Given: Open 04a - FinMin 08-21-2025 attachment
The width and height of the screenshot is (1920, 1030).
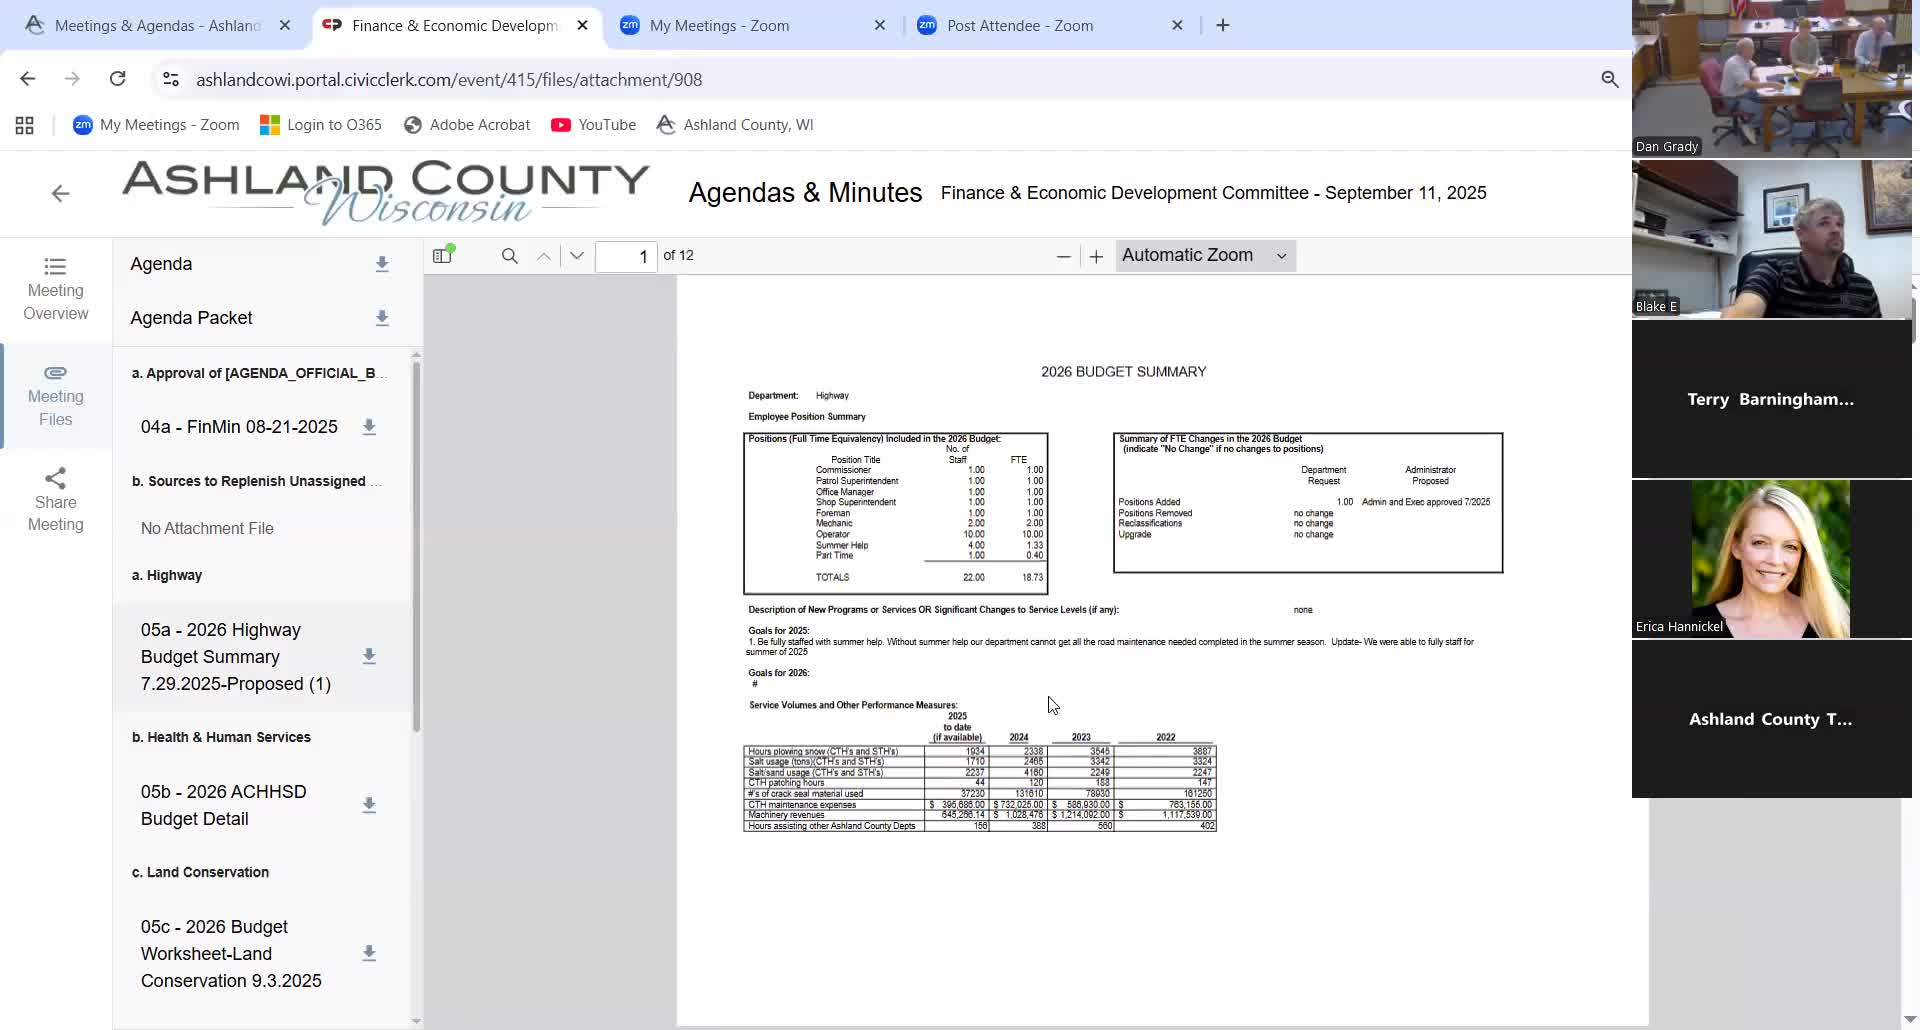Looking at the screenshot, I should (239, 427).
